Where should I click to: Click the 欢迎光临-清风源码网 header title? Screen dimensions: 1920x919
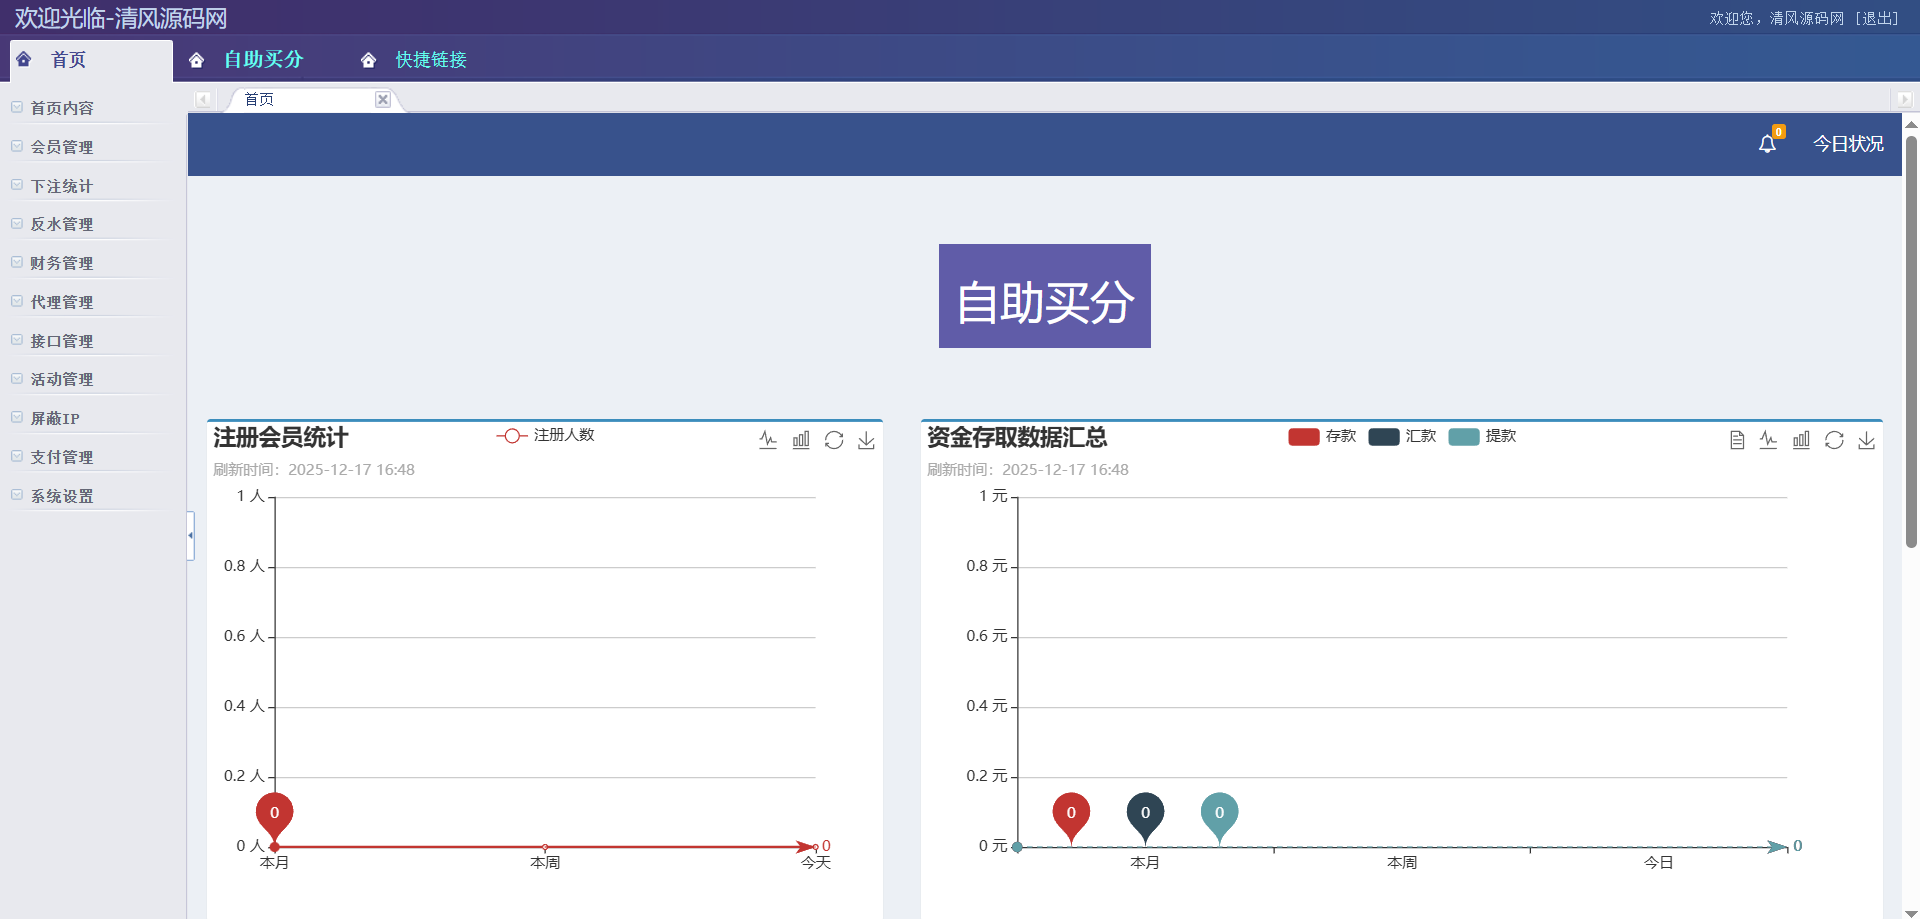[121, 18]
